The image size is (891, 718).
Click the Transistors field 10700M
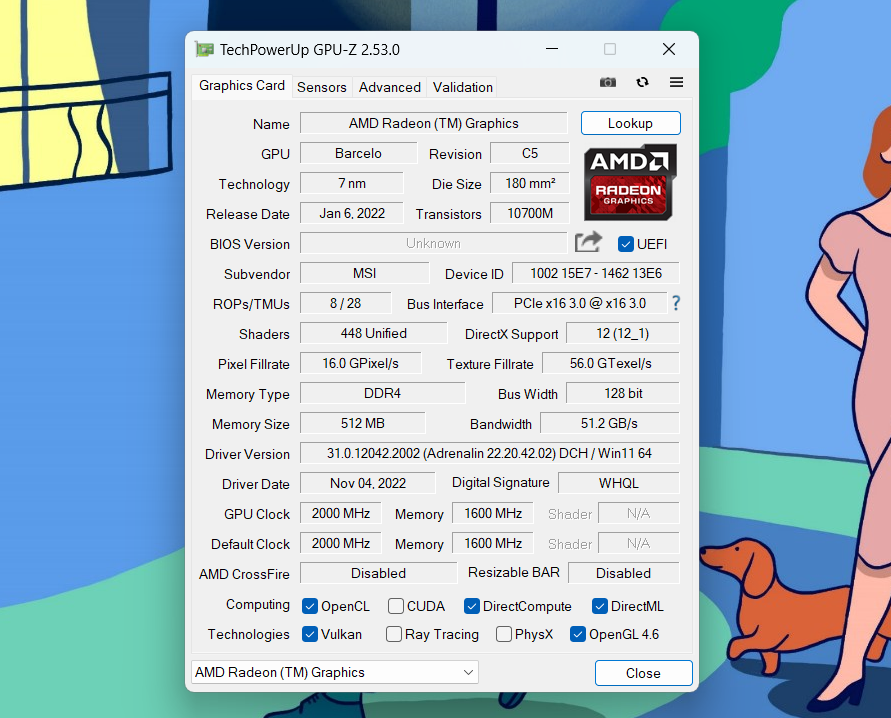[530, 214]
